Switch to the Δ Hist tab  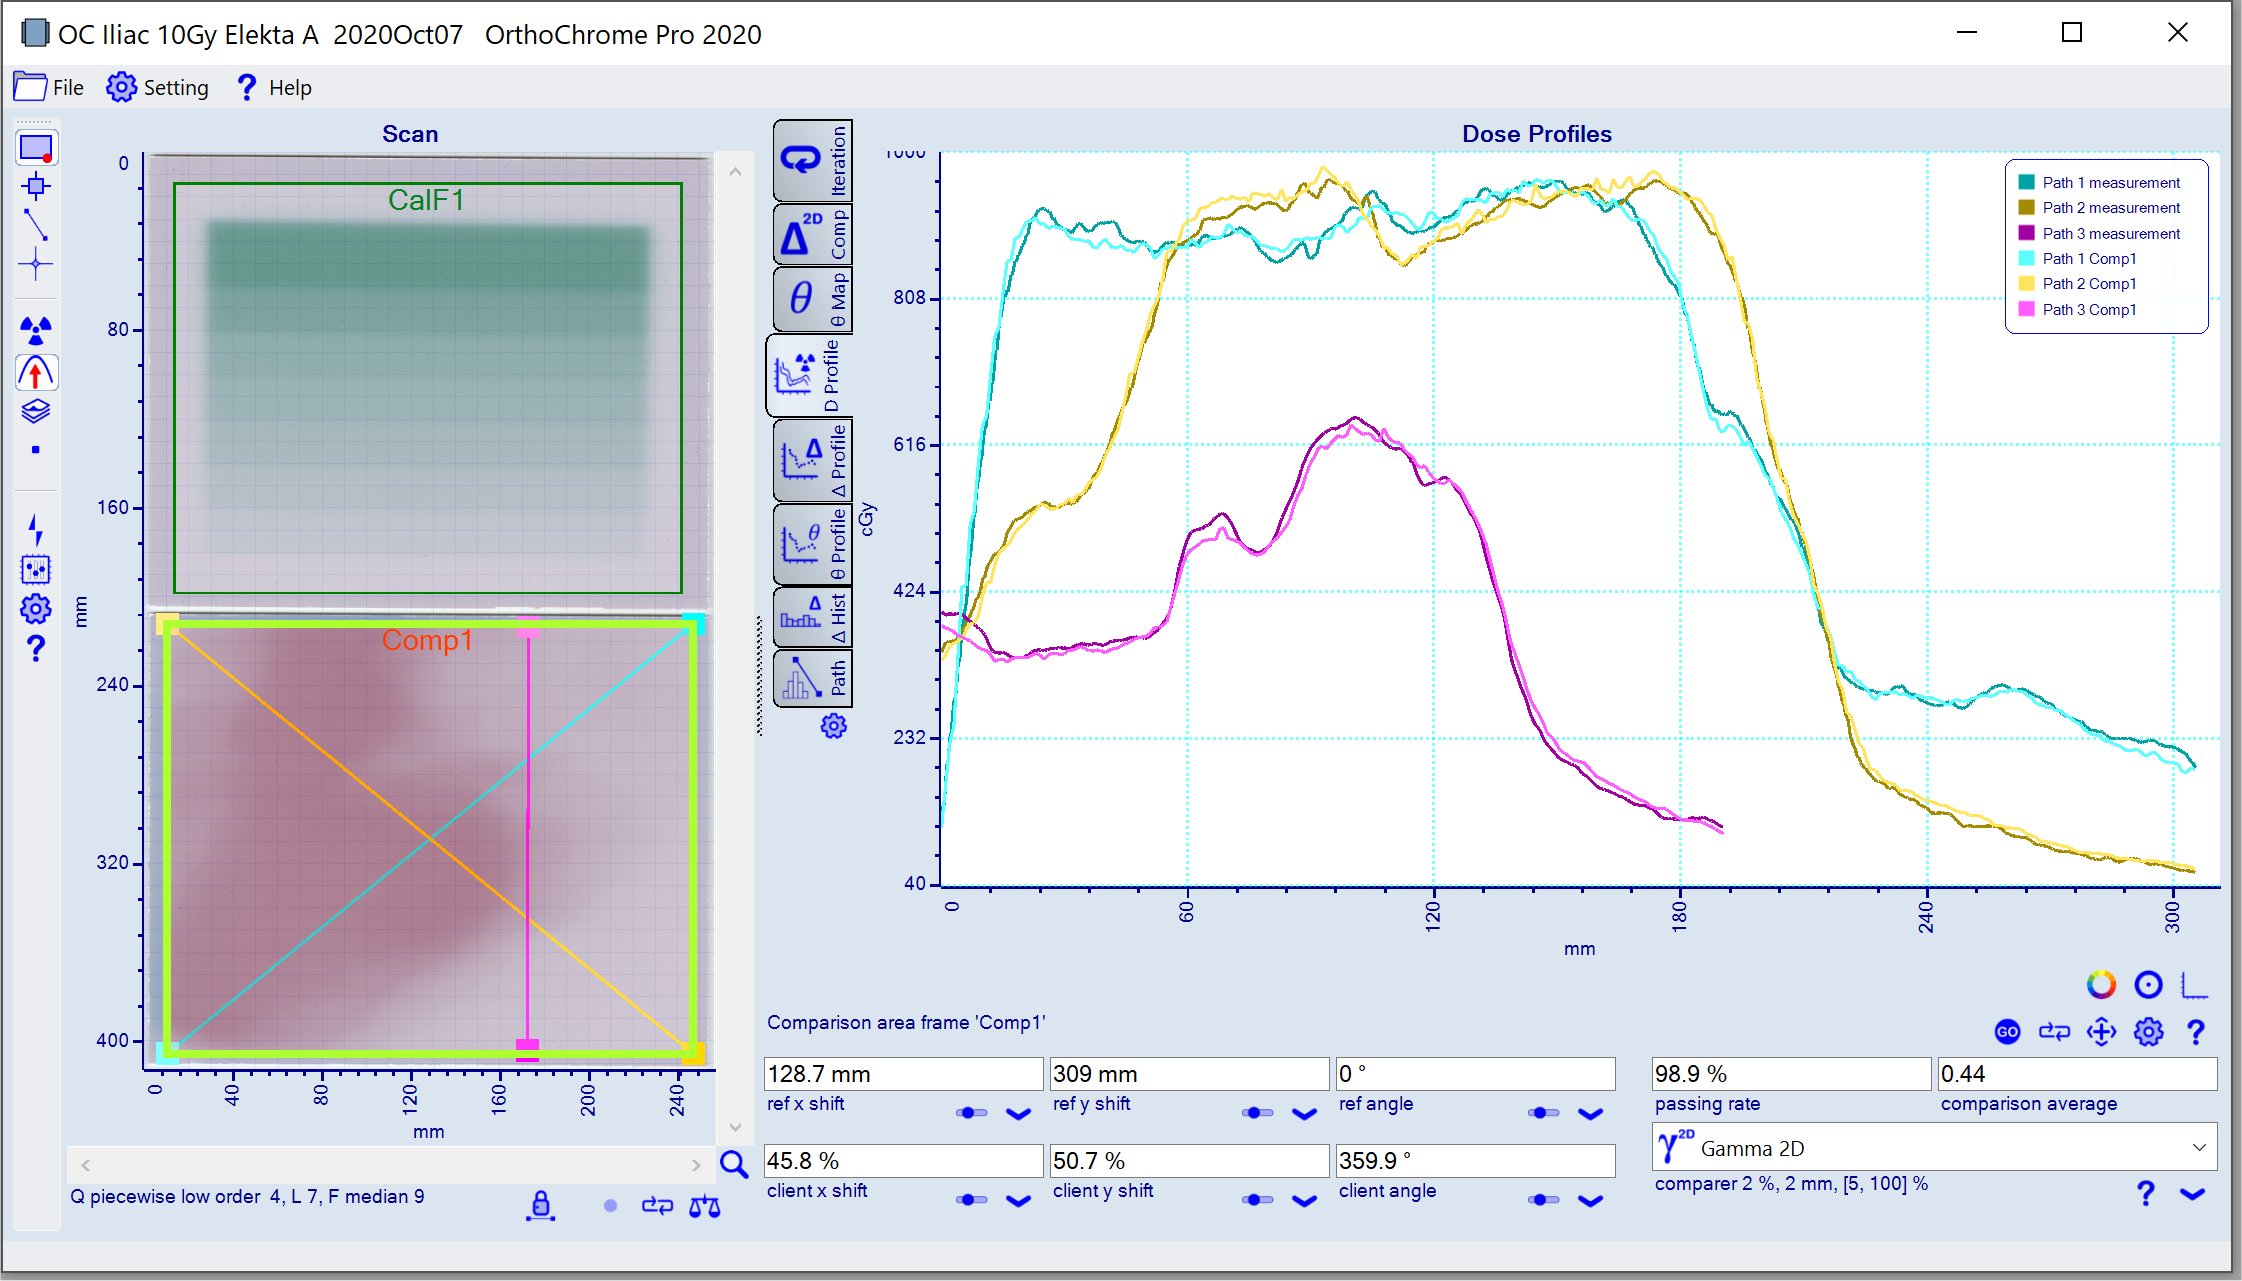point(812,619)
